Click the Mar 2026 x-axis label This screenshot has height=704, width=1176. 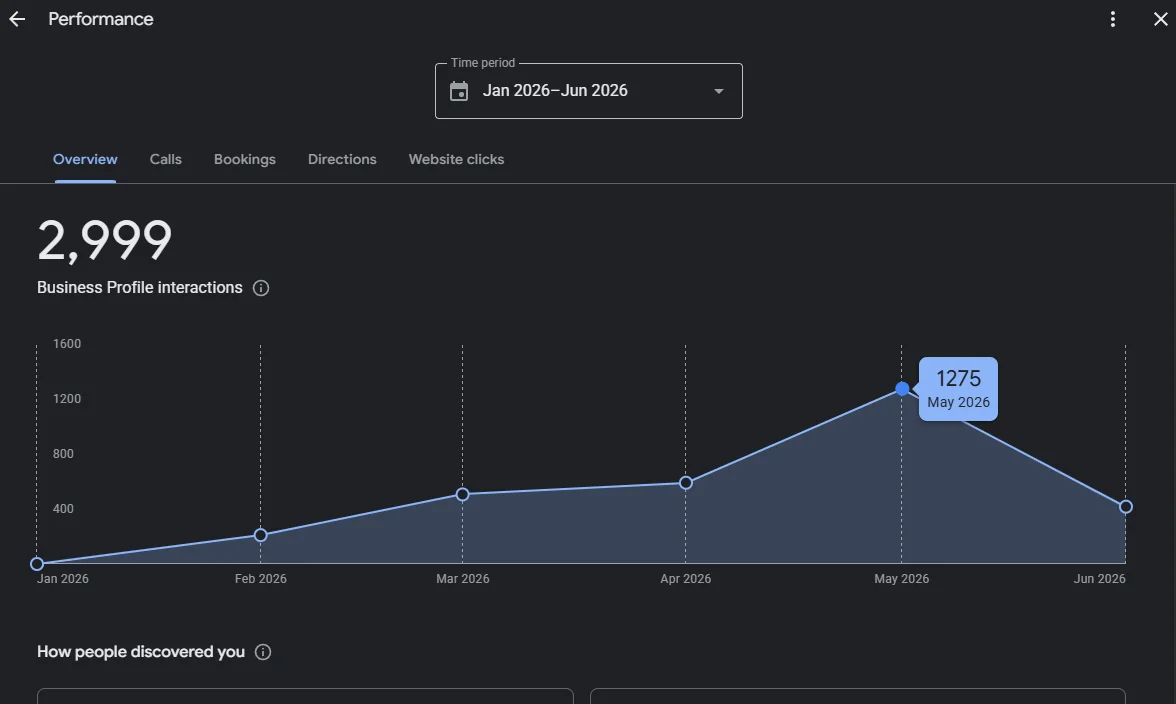[x=463, y=579]
